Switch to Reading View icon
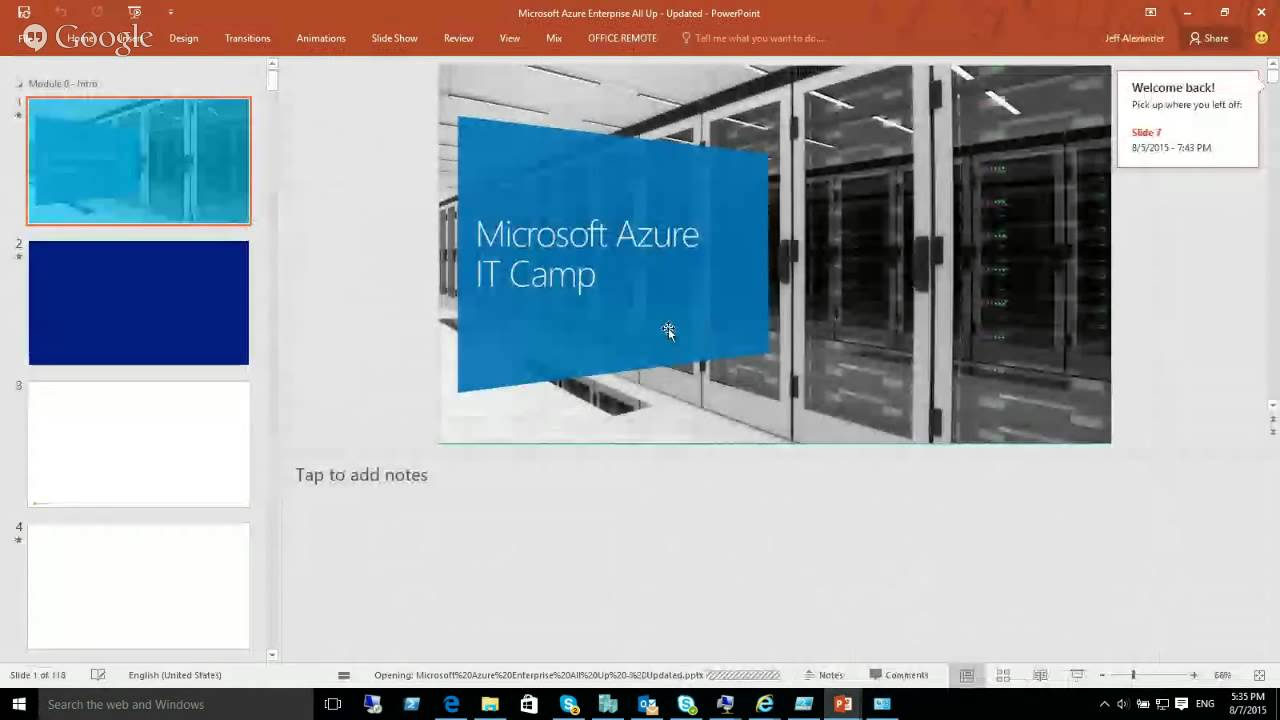The image size is (1280, 720). [1040, 675]
